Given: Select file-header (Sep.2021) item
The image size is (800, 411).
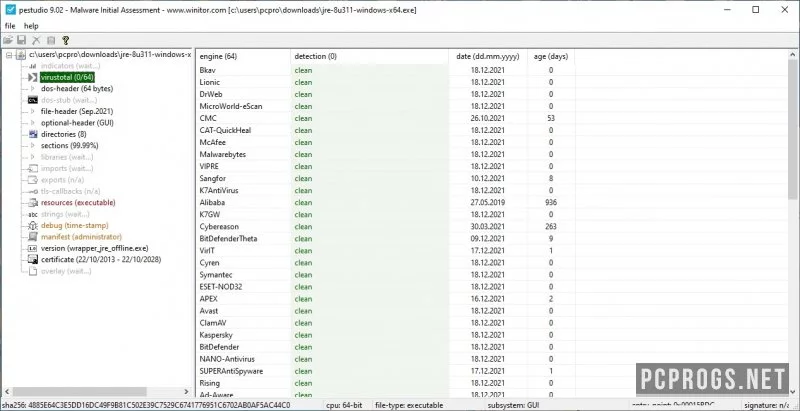Looking at the screenshot, I should 77,111.
